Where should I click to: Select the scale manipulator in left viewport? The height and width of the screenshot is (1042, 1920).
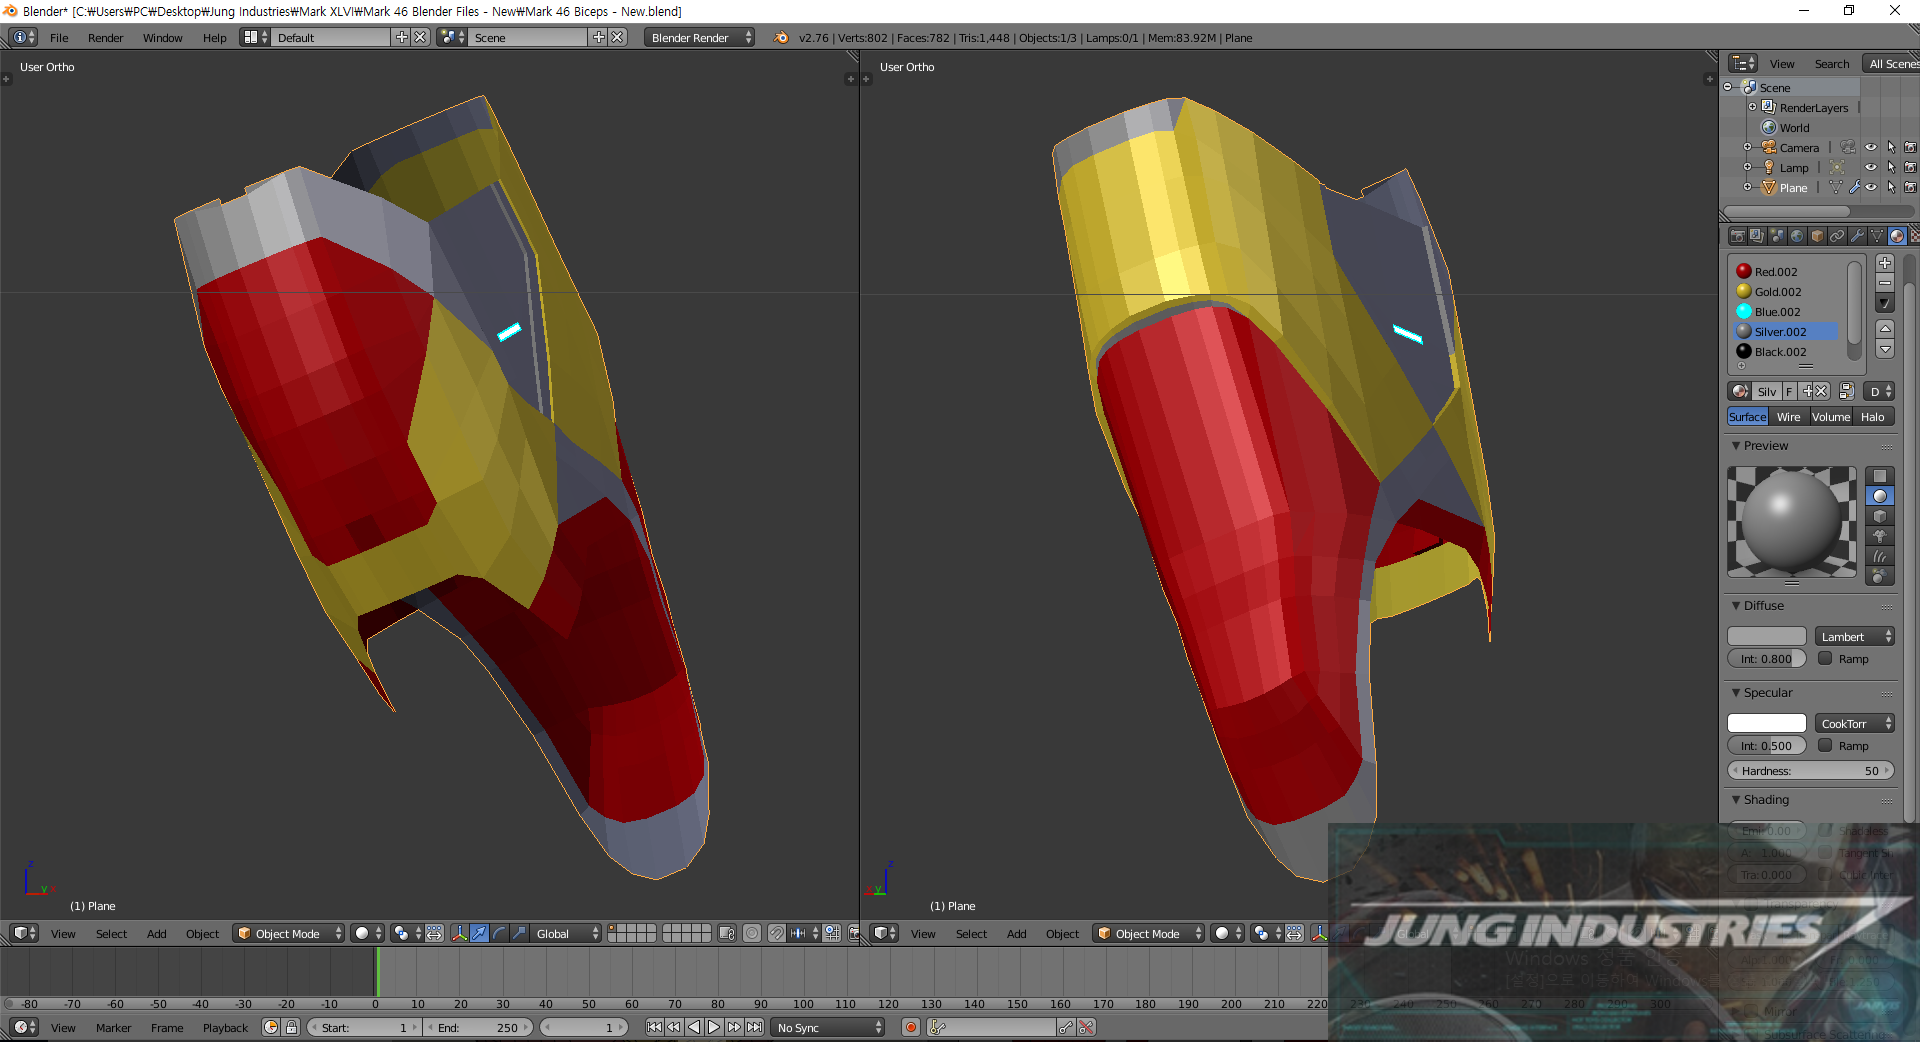(x=519, y=933)
